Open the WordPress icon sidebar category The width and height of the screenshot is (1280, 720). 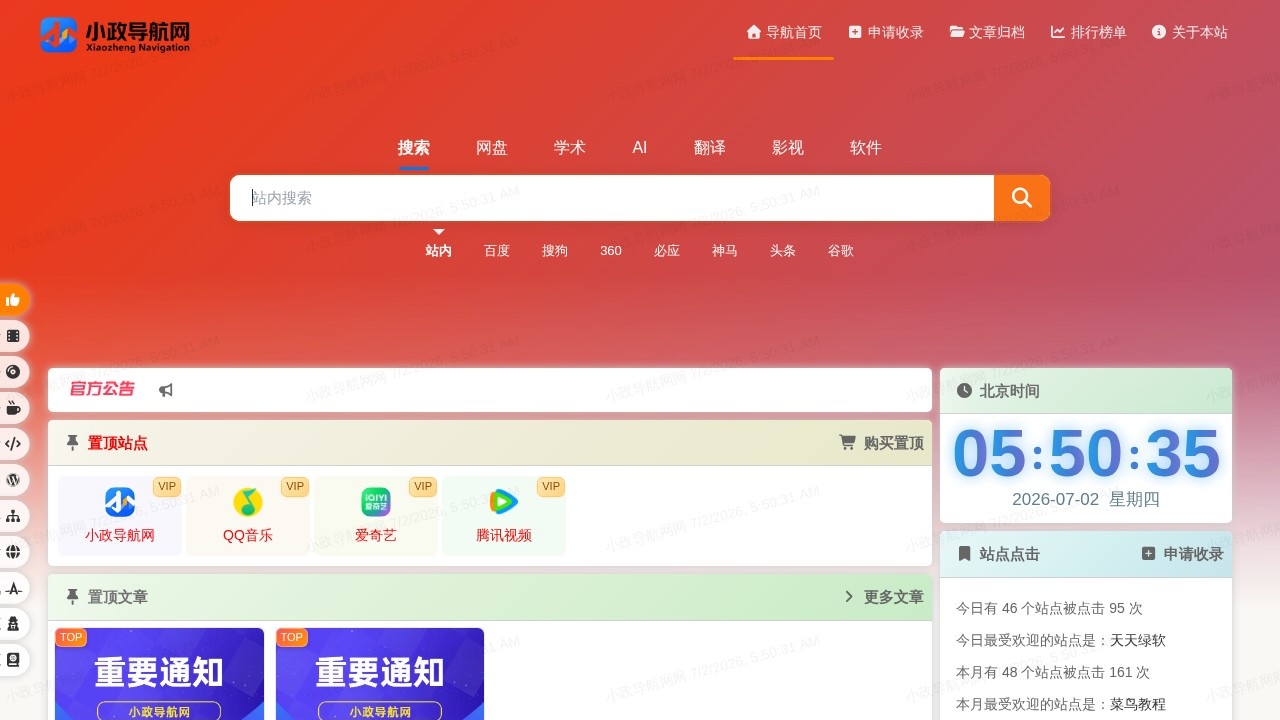[13, 480]
